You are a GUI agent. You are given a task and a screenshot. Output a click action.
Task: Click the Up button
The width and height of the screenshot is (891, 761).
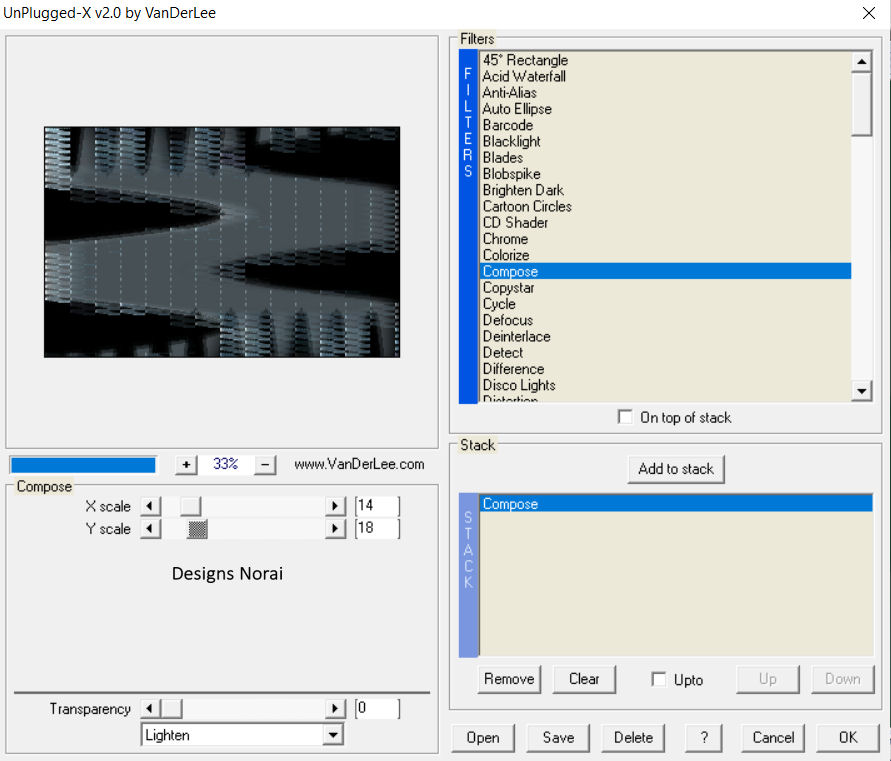click(768, 679)
